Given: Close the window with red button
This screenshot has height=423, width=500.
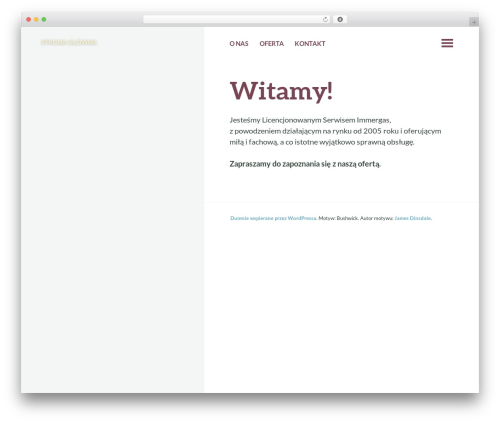Looking at the screenshot, I should 29,20.
